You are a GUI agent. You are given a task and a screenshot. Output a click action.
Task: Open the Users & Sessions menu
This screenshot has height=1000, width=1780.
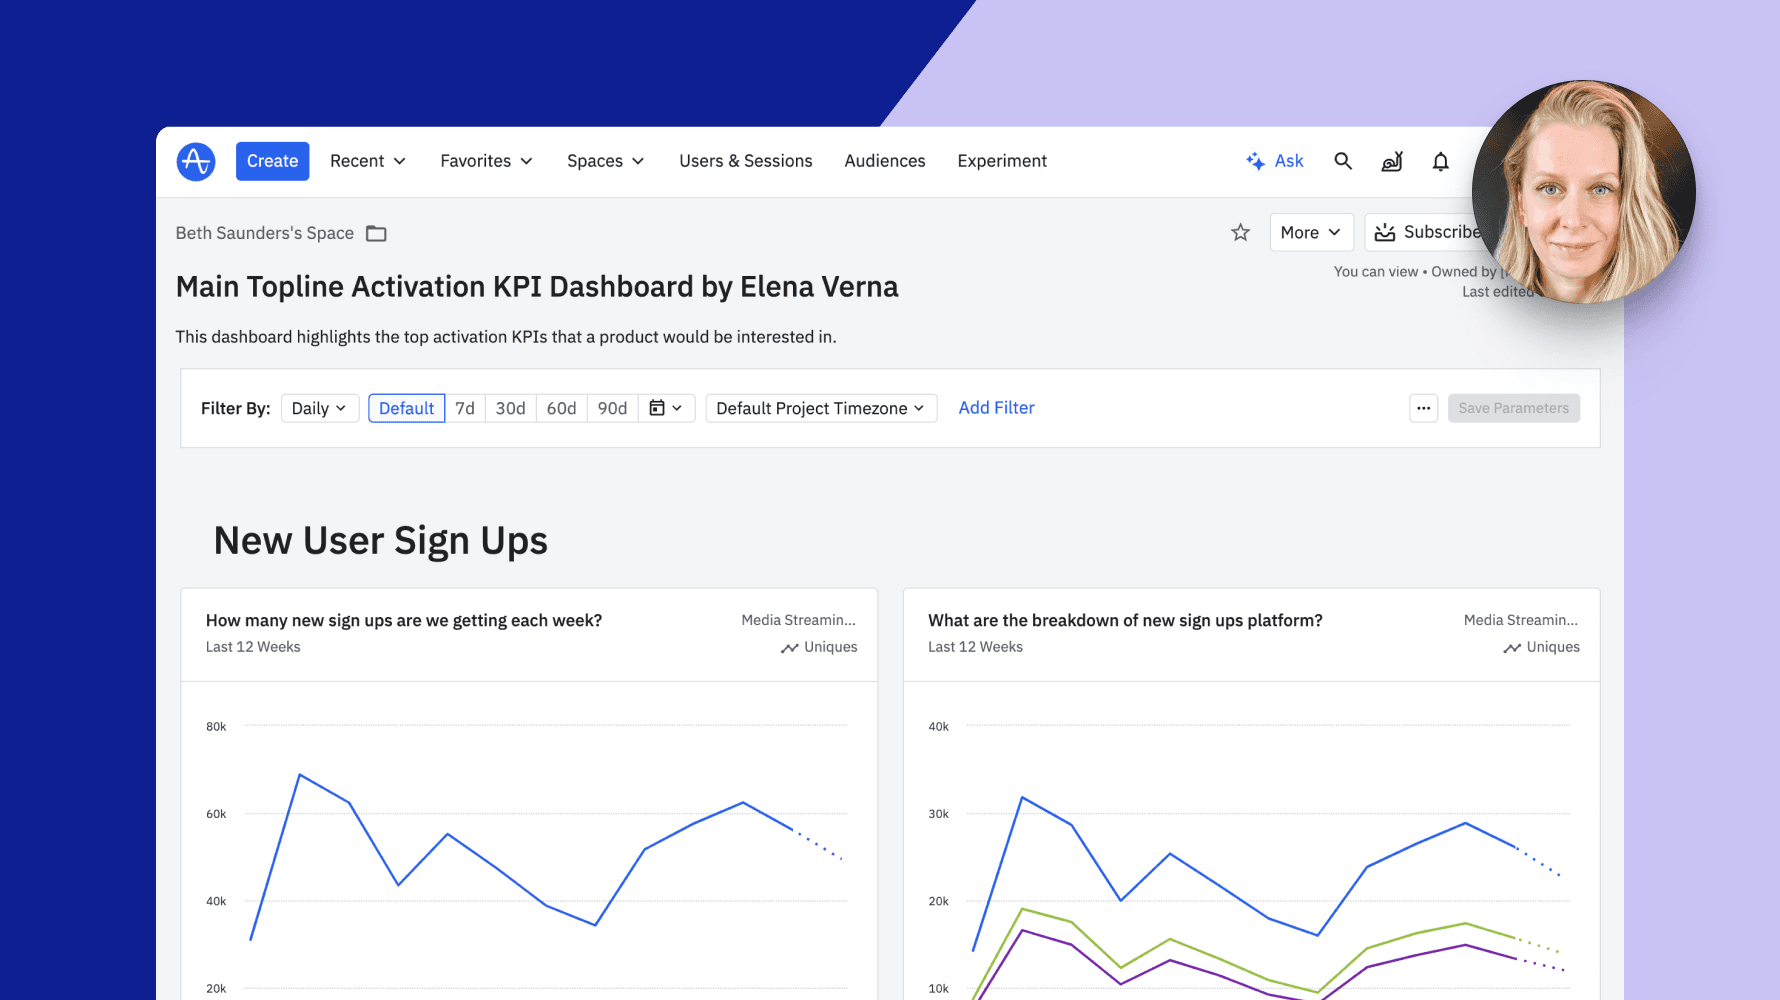click(745, 161)
